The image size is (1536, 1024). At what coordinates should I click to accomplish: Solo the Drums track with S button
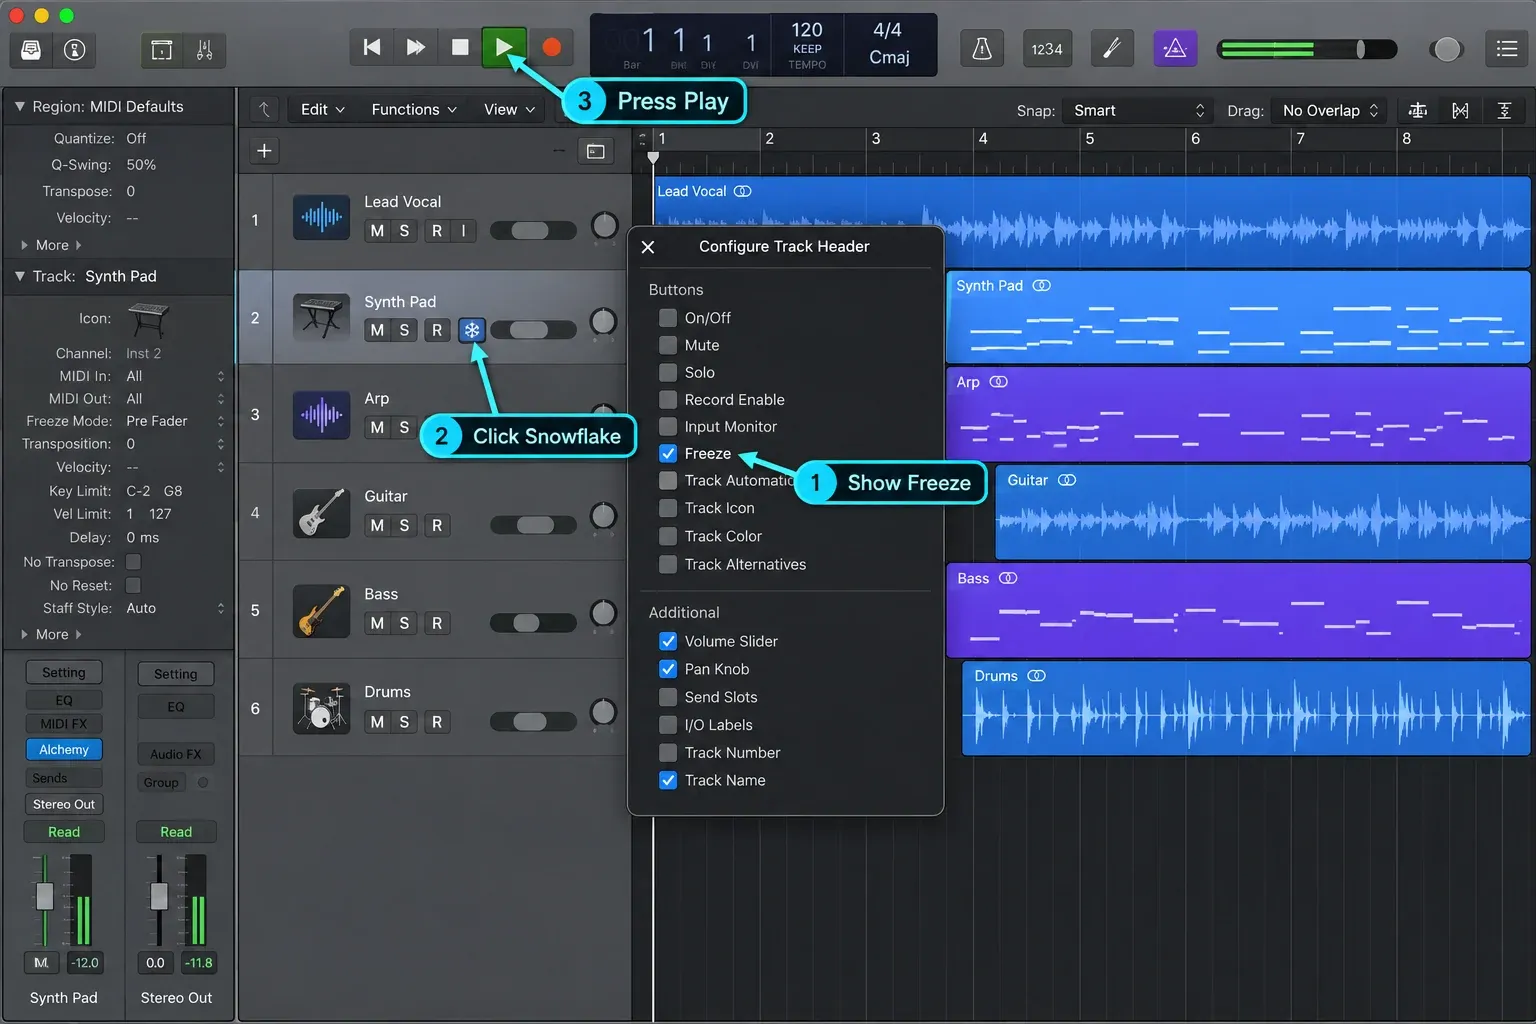point(404,722)
